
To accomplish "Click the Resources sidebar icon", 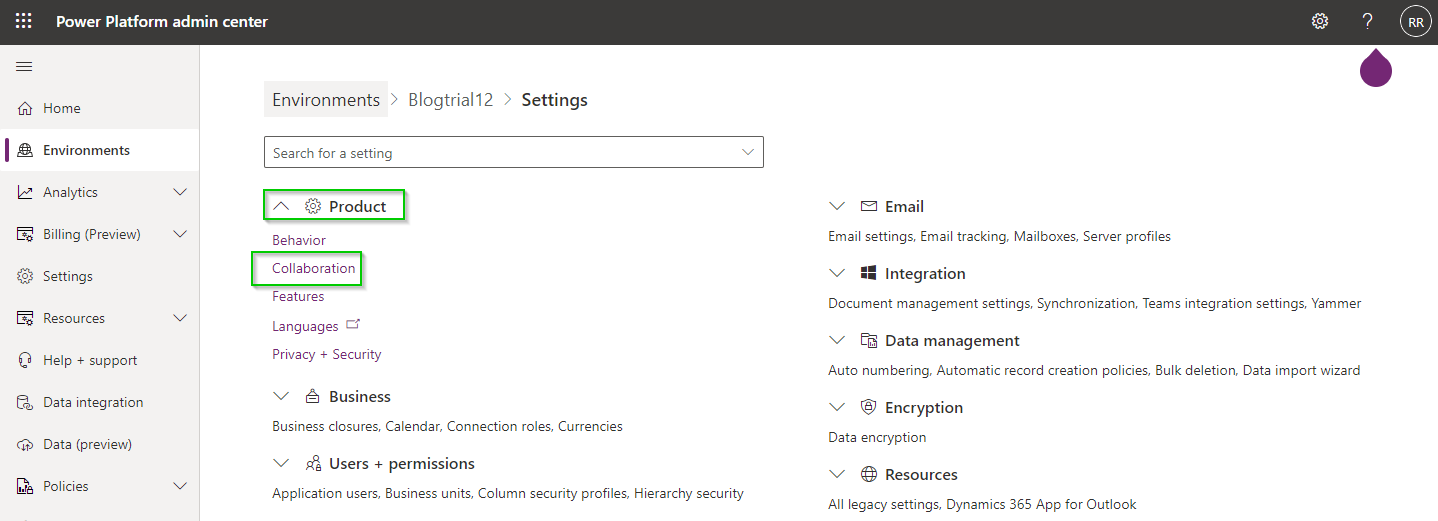I will point(25,318).
